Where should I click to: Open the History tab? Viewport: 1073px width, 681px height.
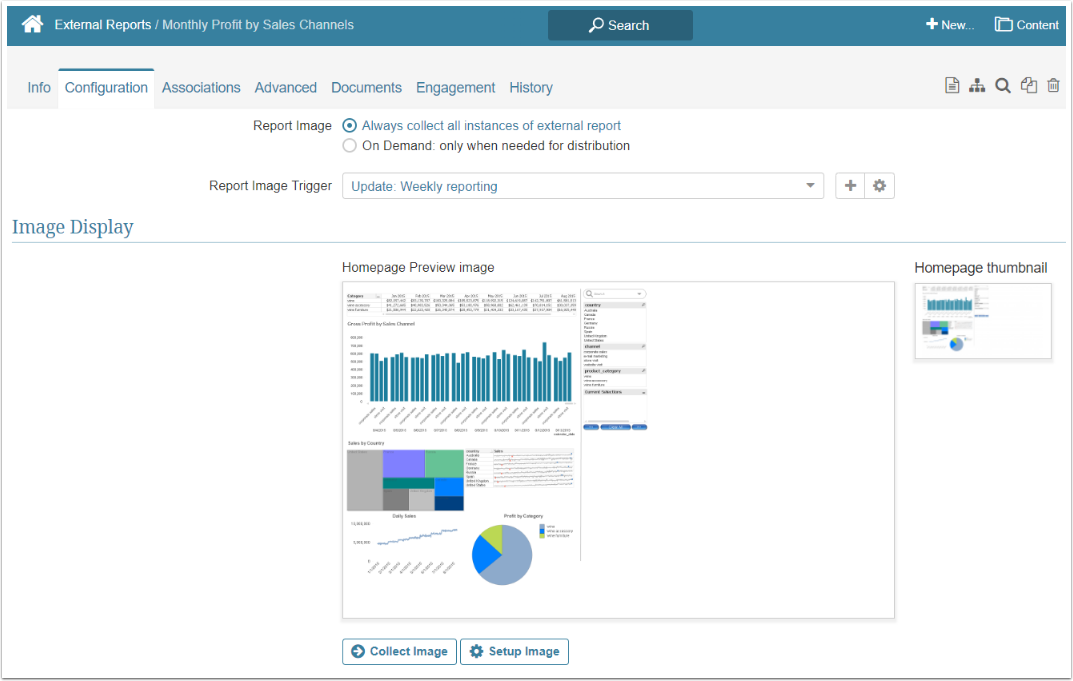point(530,88)
